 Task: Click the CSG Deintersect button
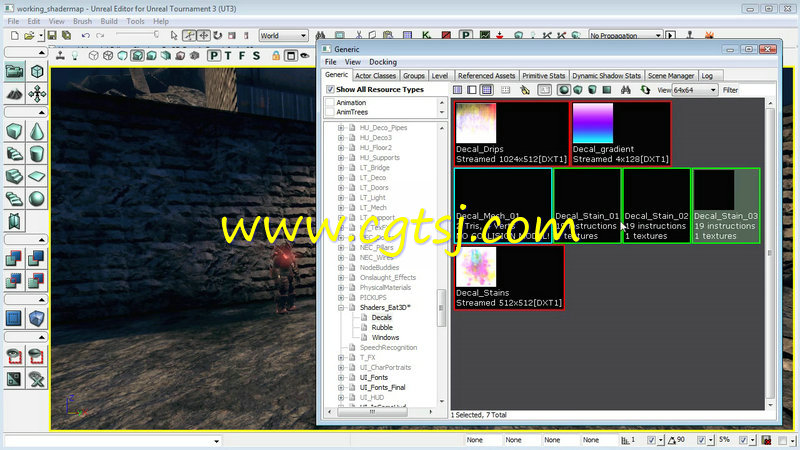click(37, 281)
